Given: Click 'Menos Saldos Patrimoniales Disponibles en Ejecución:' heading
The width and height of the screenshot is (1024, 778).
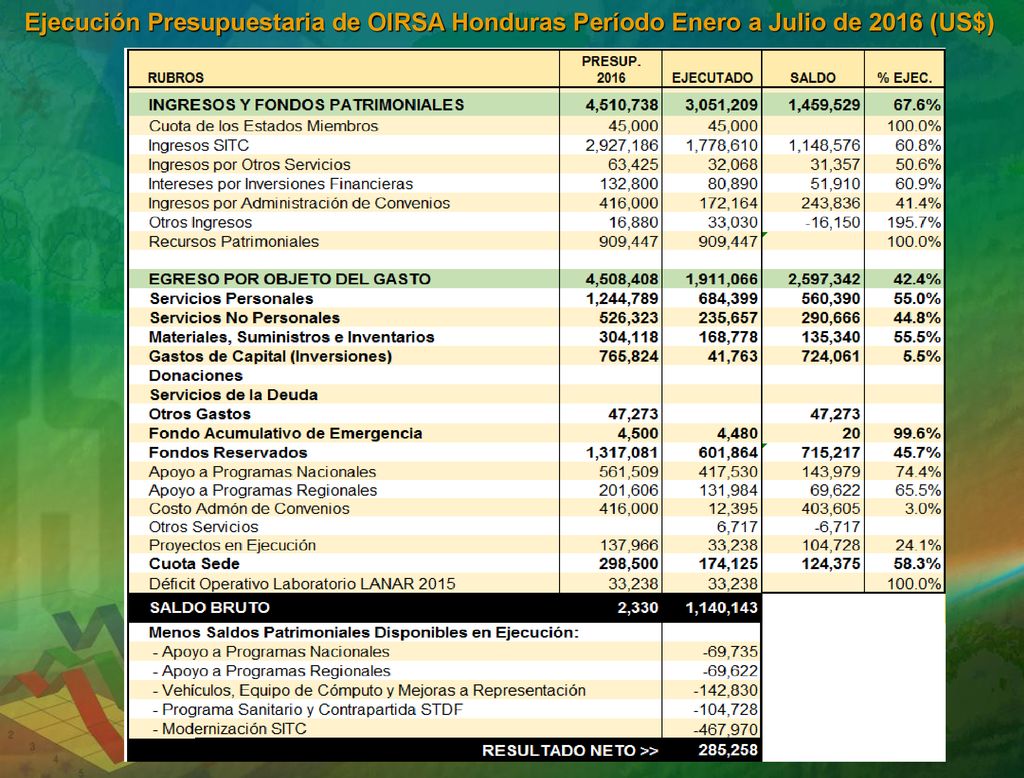Looking at the screenshot, I should (364, 632).
